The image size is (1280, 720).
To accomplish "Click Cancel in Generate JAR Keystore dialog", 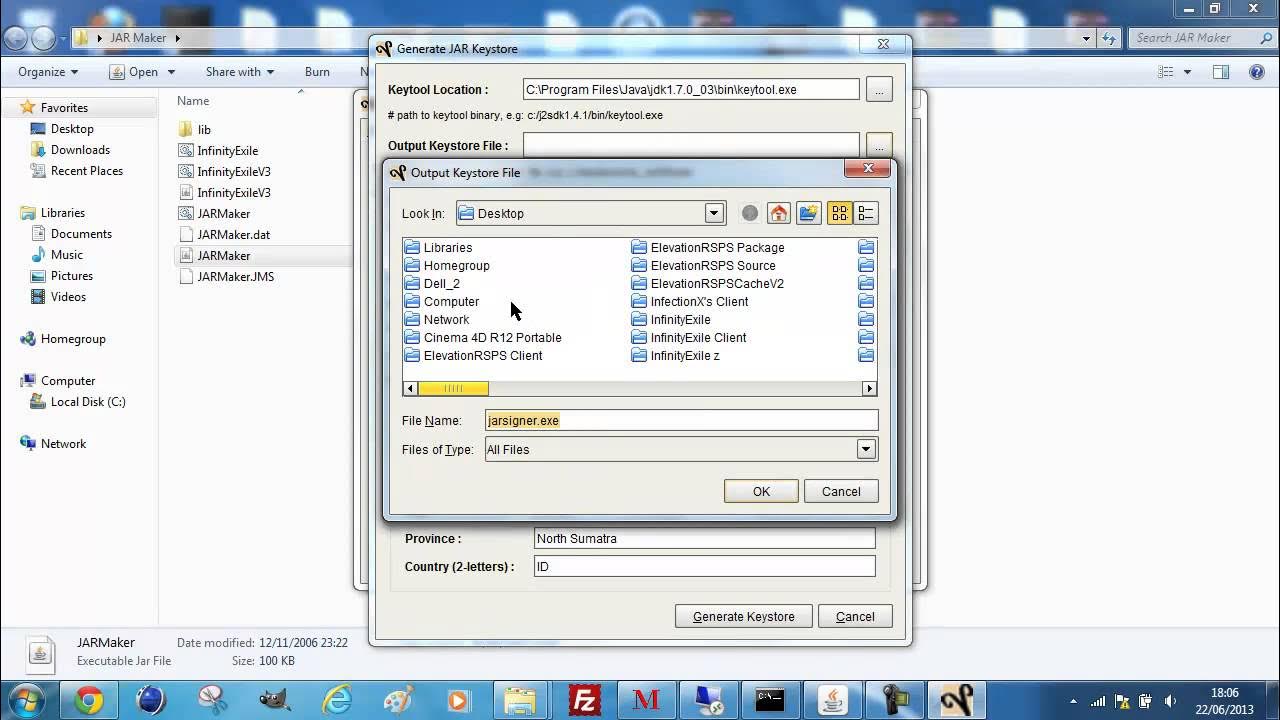I will point(855,616).
